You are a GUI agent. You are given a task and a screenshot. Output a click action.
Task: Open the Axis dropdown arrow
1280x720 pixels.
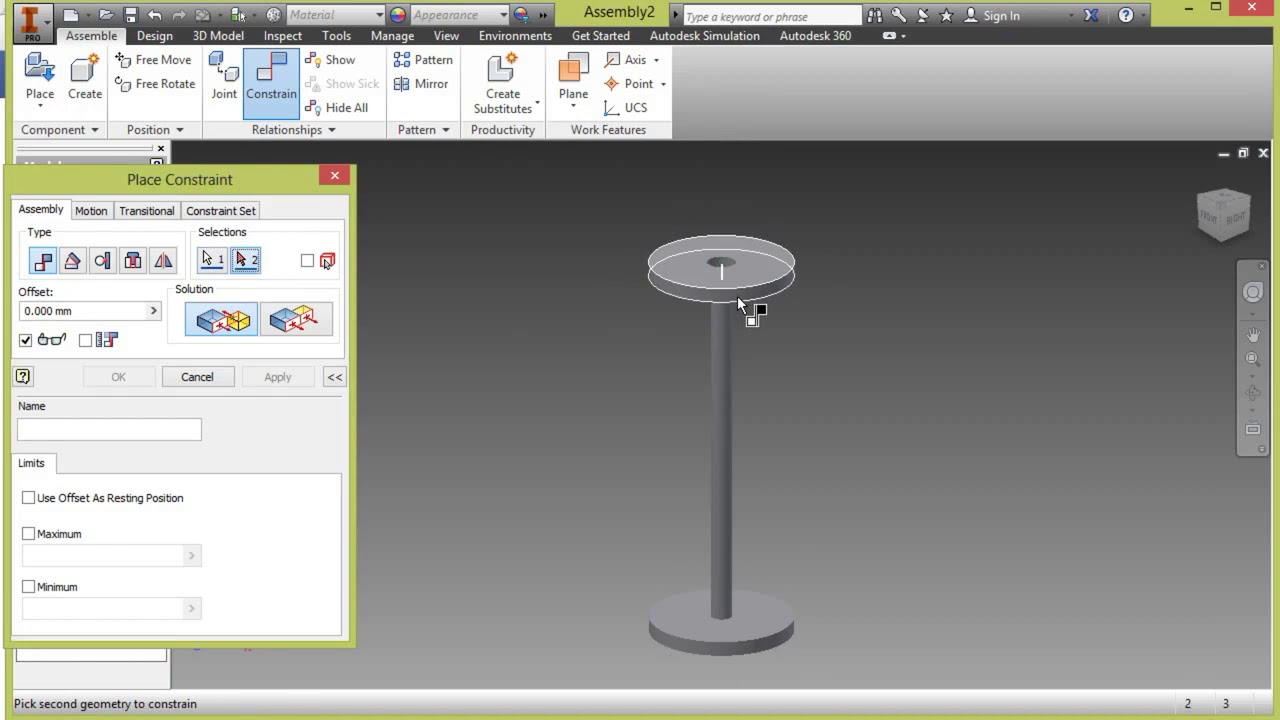[656, 60]
